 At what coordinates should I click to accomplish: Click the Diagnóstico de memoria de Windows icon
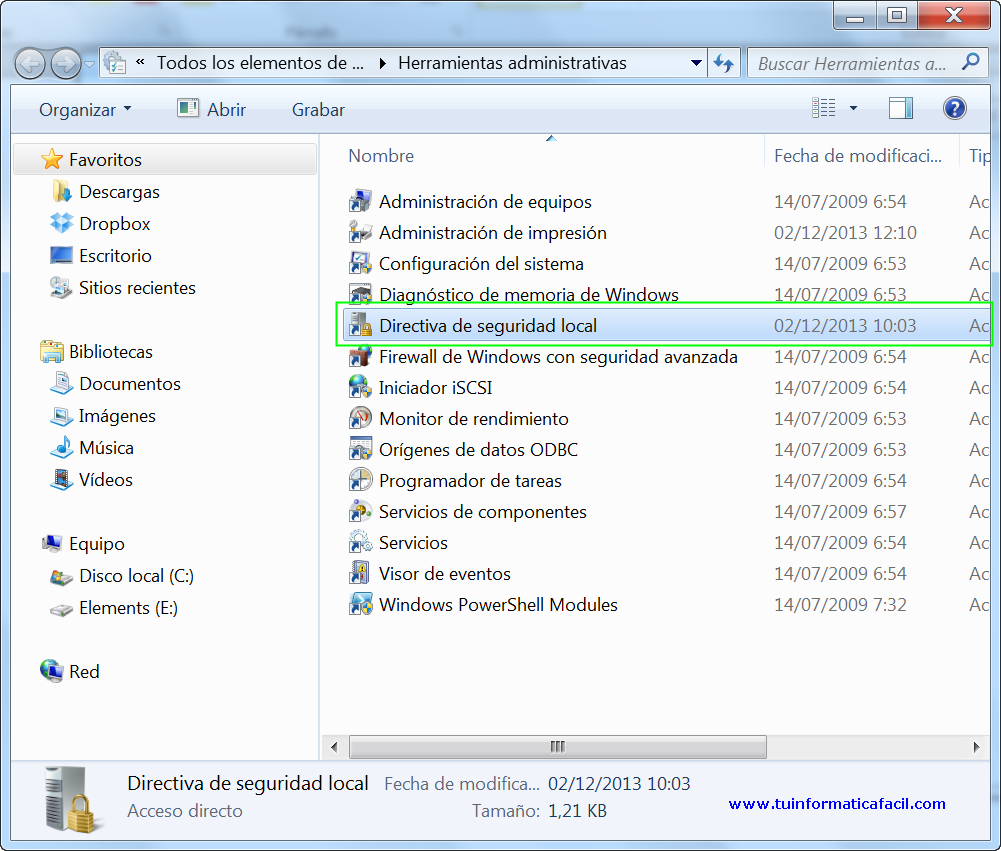click(360, 294)
